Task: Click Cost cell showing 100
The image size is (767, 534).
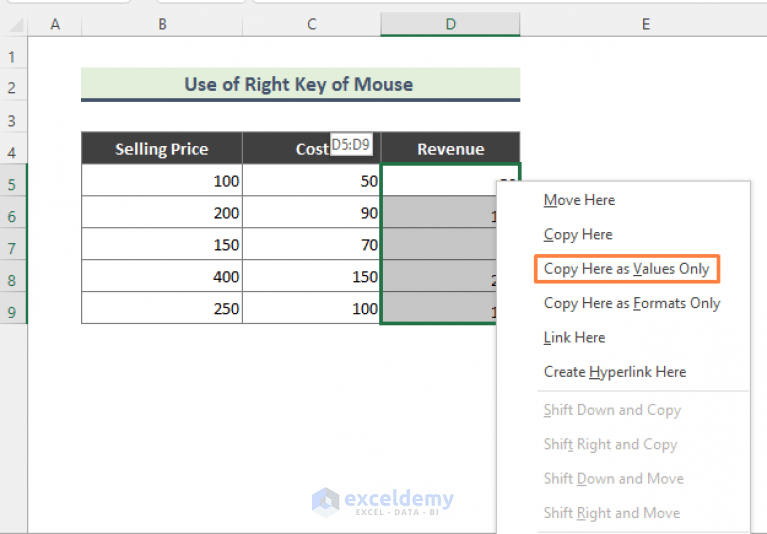Action: point(312,308)
